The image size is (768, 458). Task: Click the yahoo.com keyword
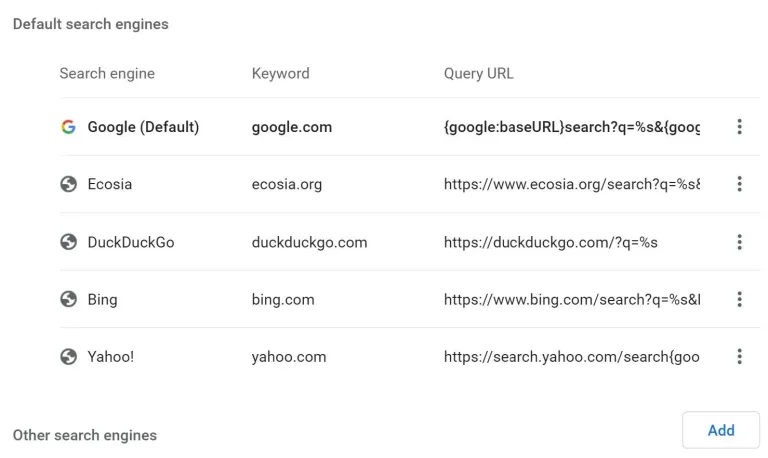pyautogui.click(x=289, y=357)
